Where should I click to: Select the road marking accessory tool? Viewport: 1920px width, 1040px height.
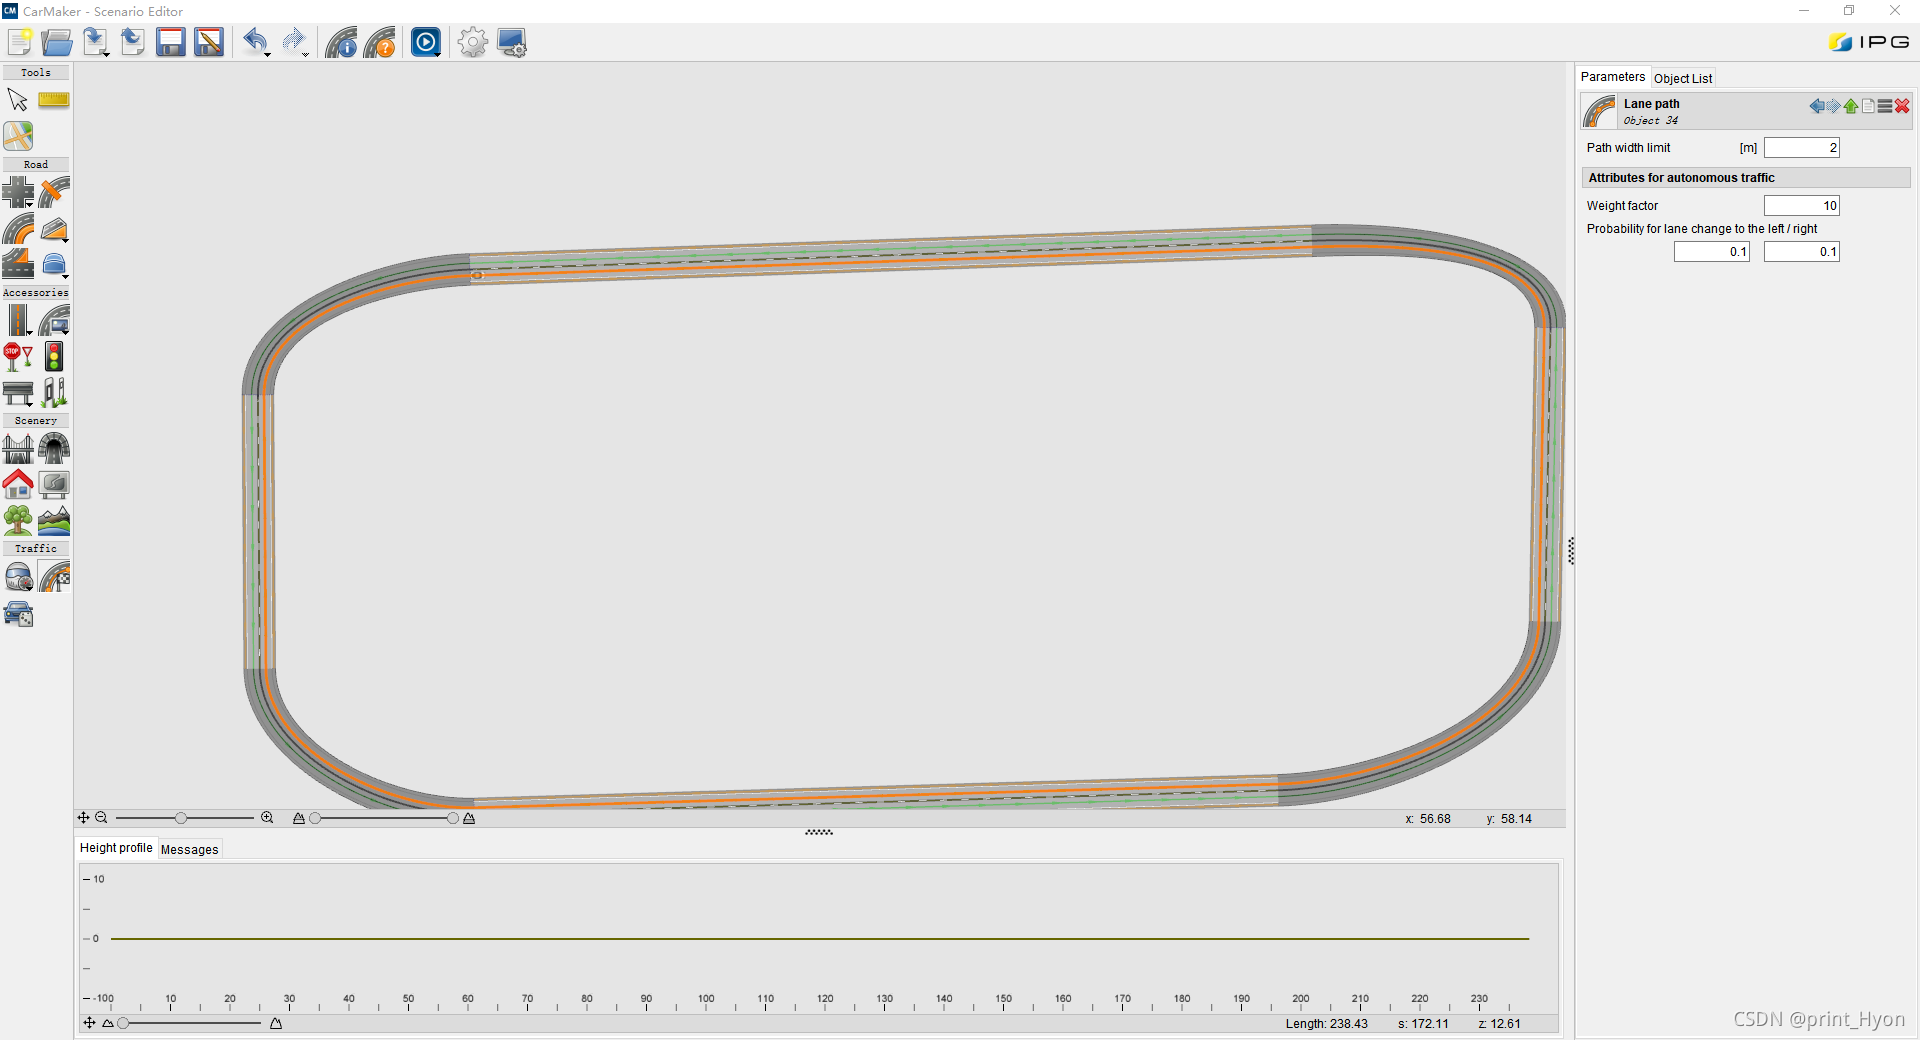pyautogui.click(x=18, y=320)
